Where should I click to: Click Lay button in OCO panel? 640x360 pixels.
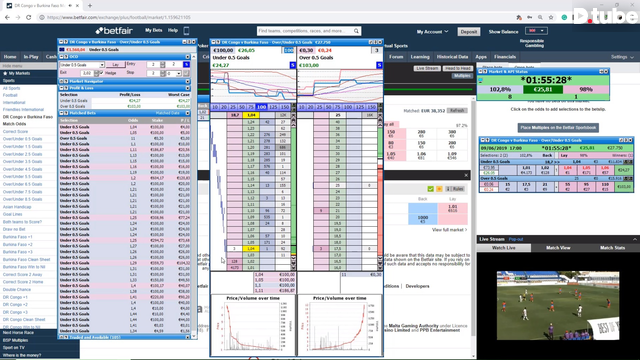click(x=116, y=64)
